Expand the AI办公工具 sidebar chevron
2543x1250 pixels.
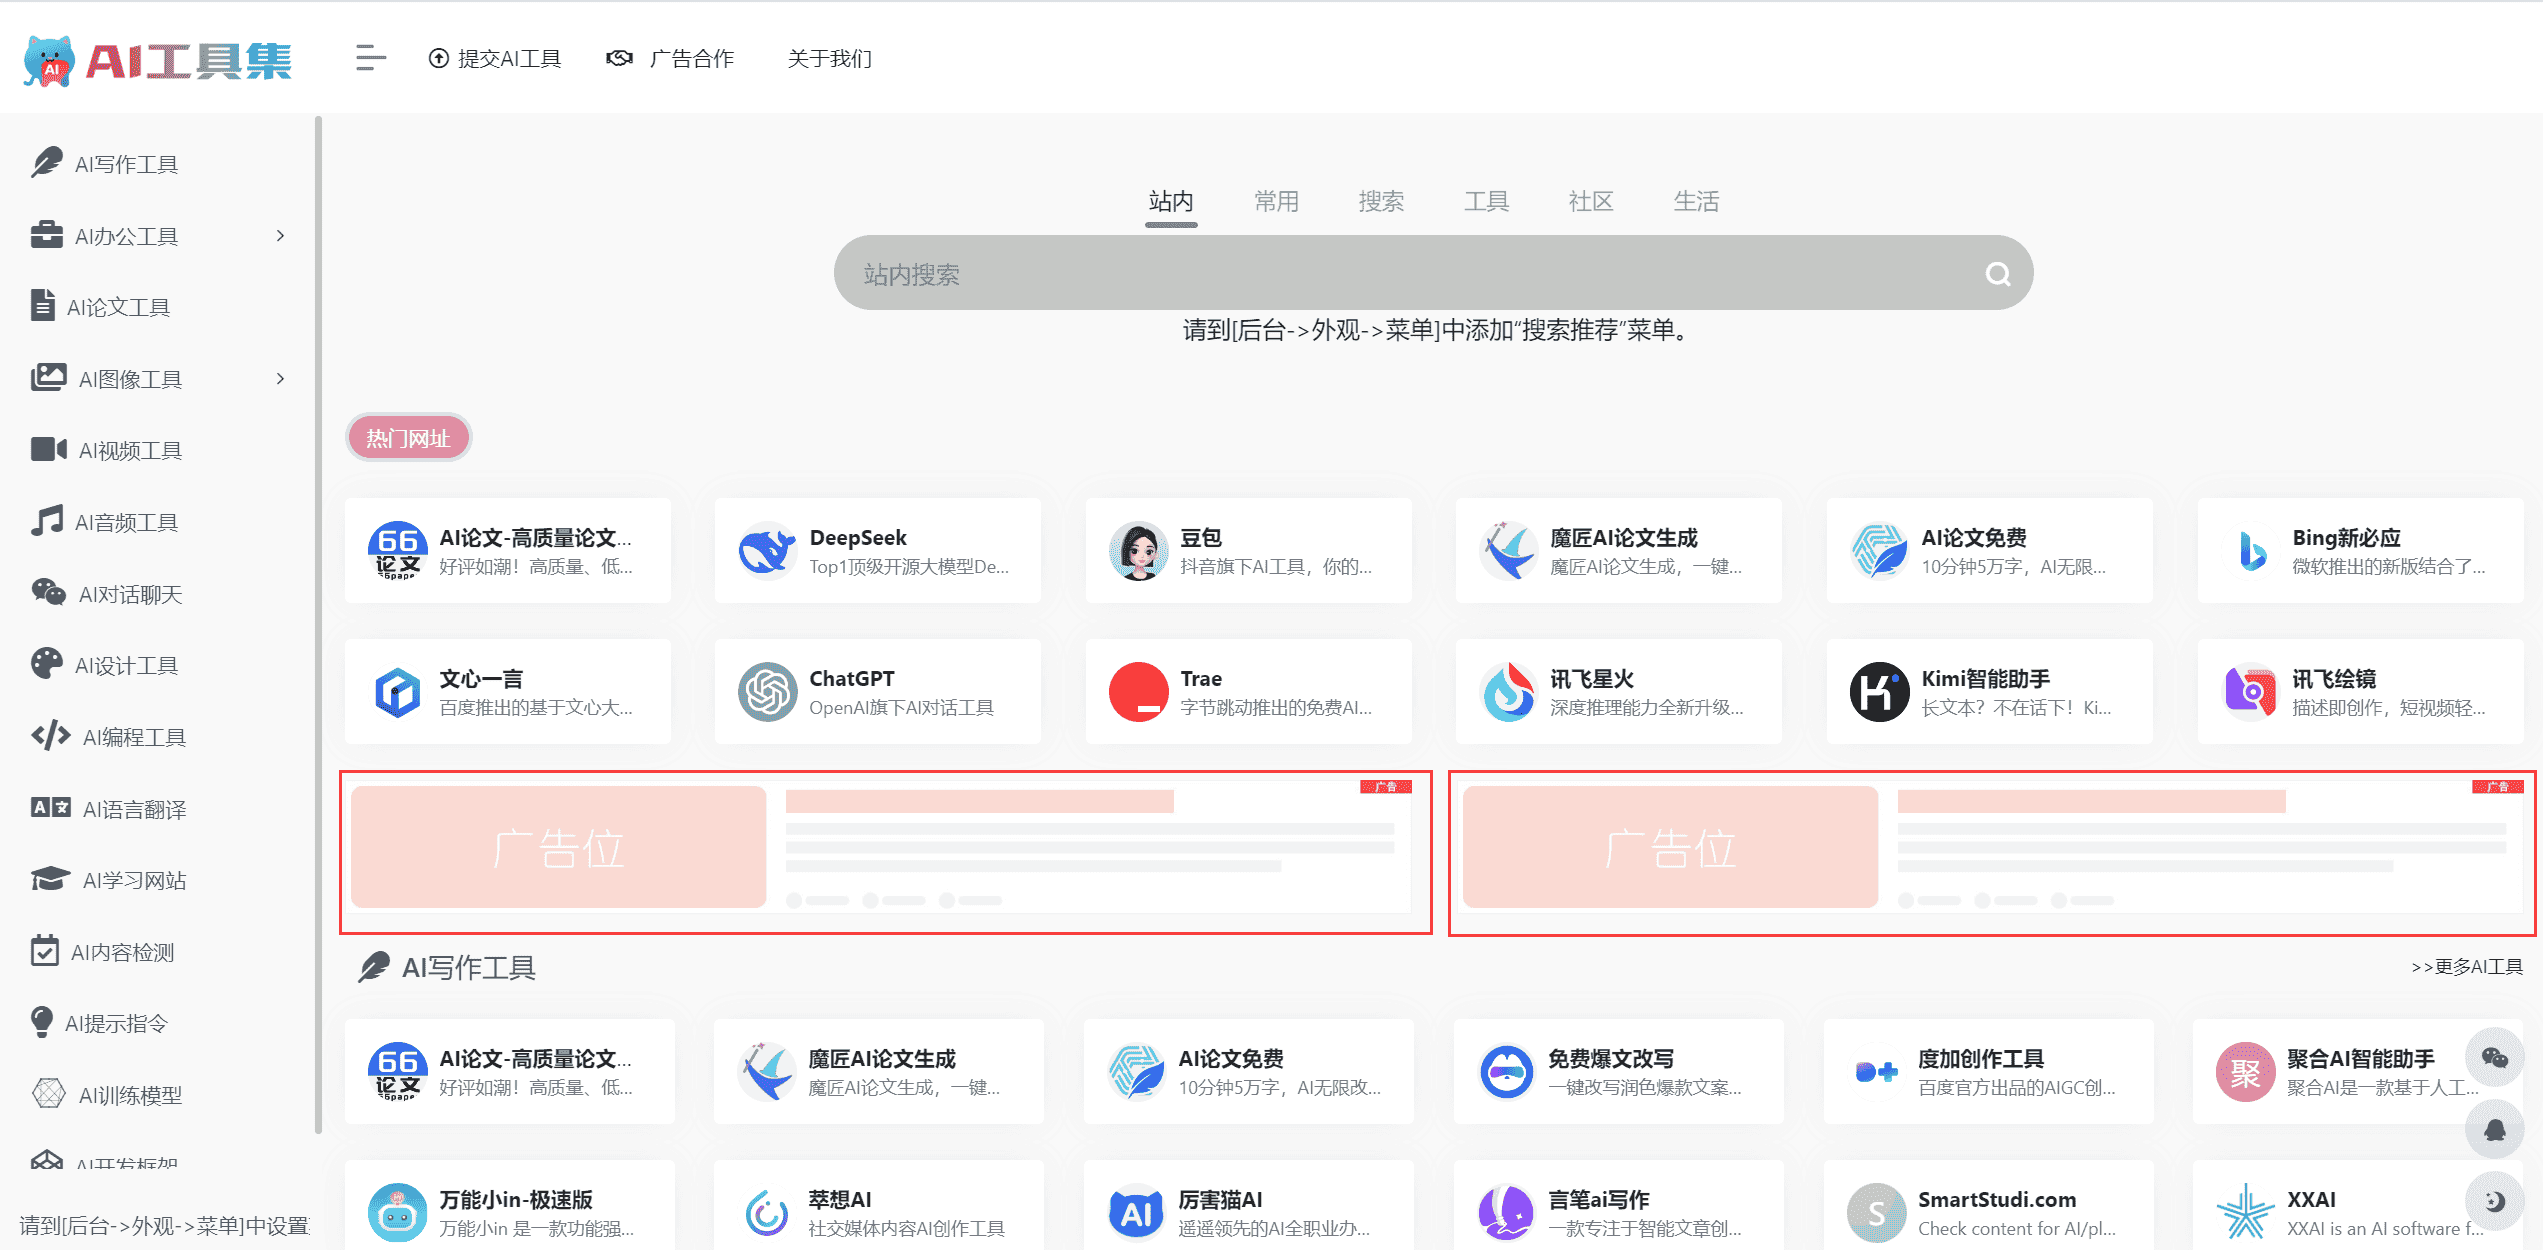(x=280, y=236)
